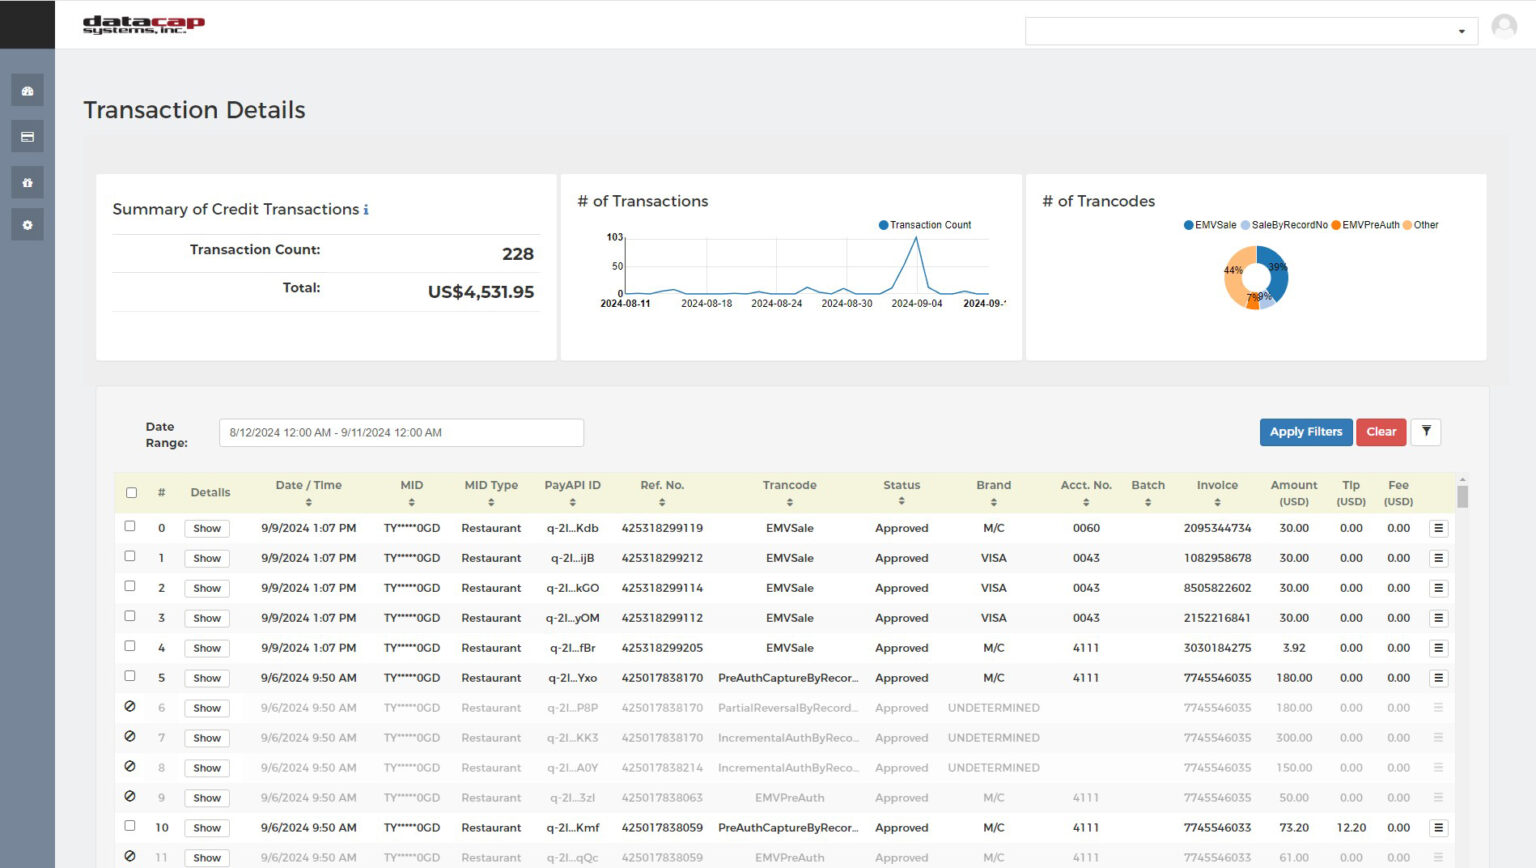Screen dimensions: 1536x868
Task: Sort the Status column using its sort arrows
Action: (x=901, y=503)
